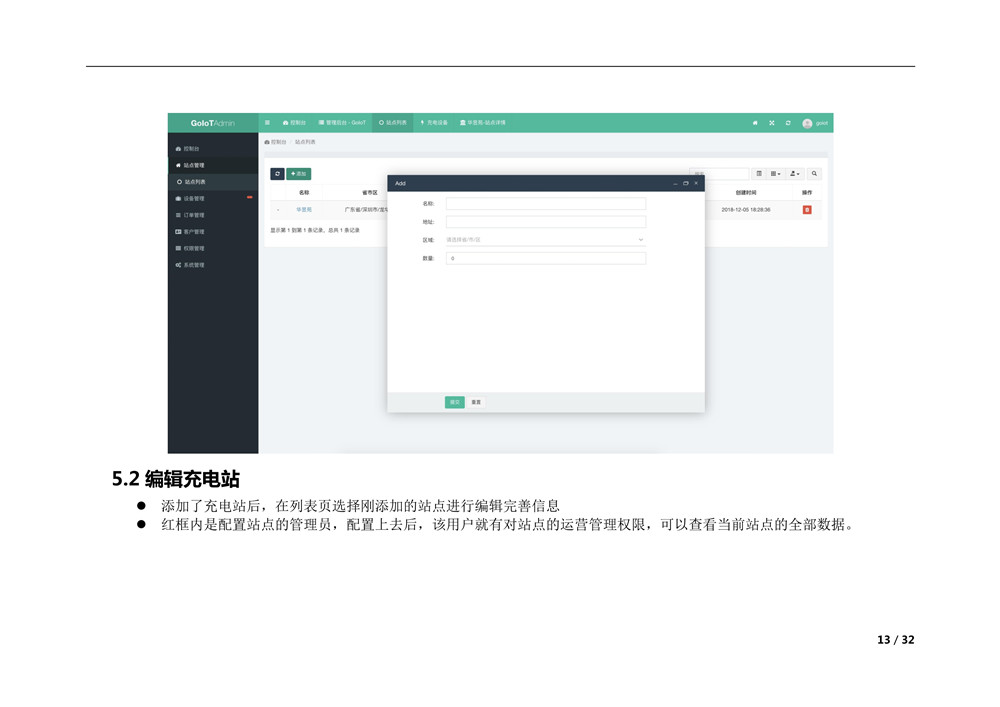This screenshot has height=707, width=1000.
Task: Toggle the table view icon button
Action: [x=758, y=174]
